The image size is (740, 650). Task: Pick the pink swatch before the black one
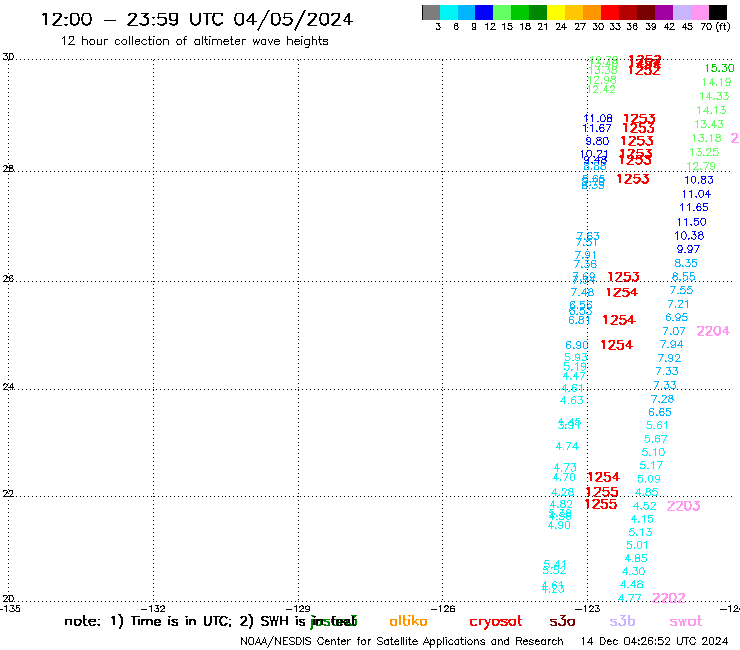tap(699, 12)
